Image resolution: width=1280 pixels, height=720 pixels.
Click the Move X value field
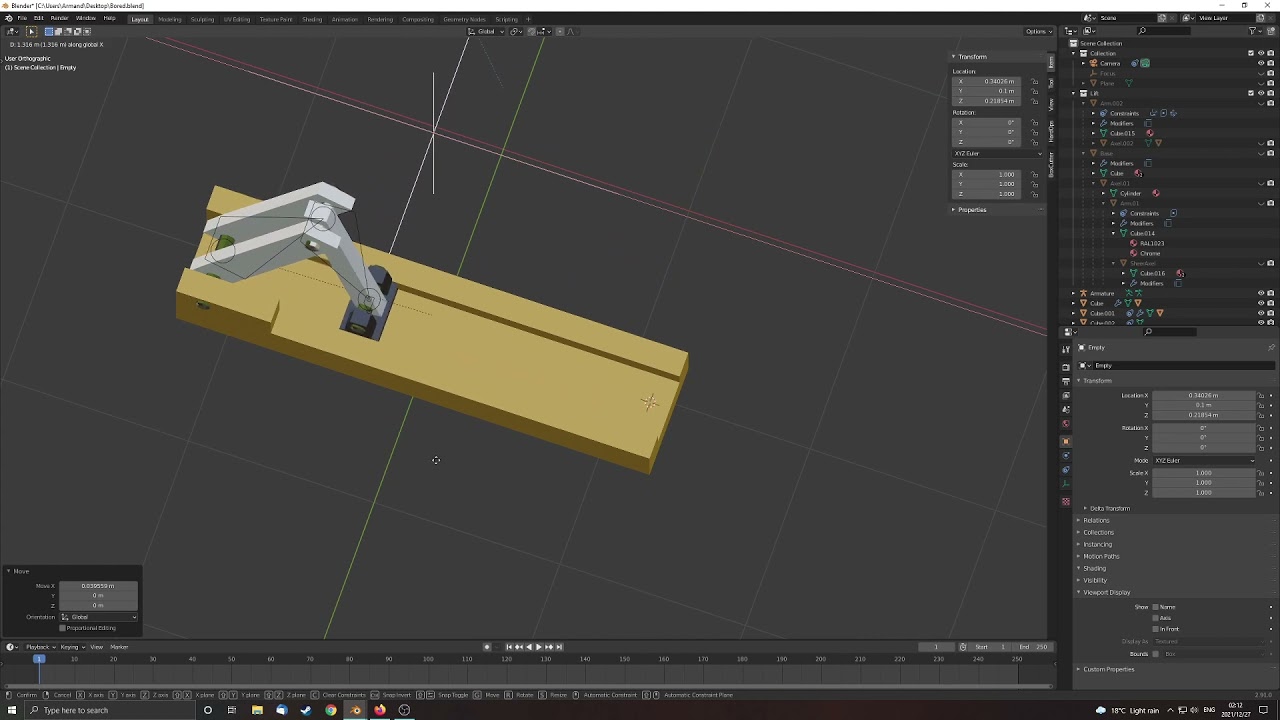[x=98, y=586]
